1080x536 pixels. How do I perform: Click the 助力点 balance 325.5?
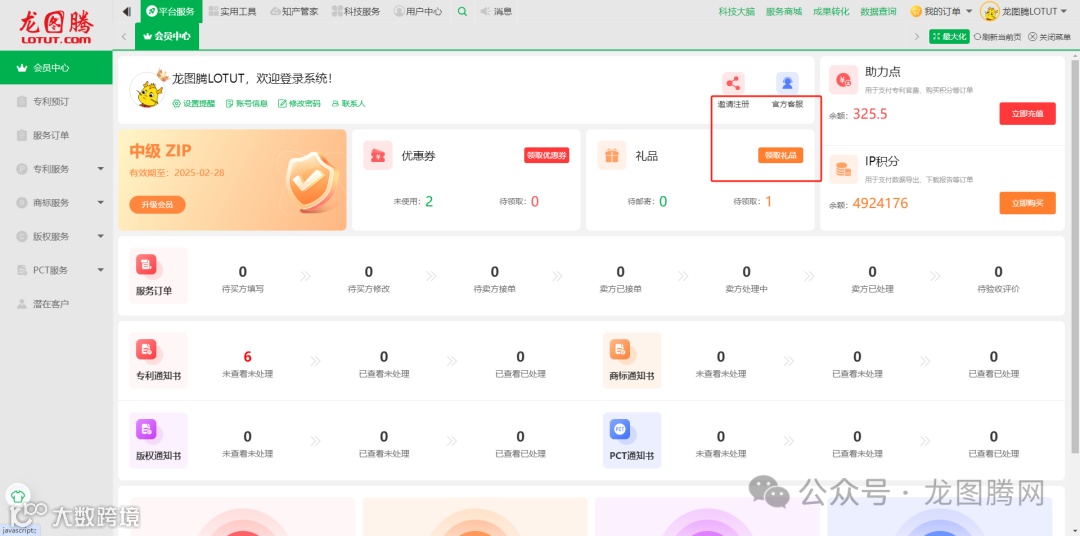[x=870, y=114]
